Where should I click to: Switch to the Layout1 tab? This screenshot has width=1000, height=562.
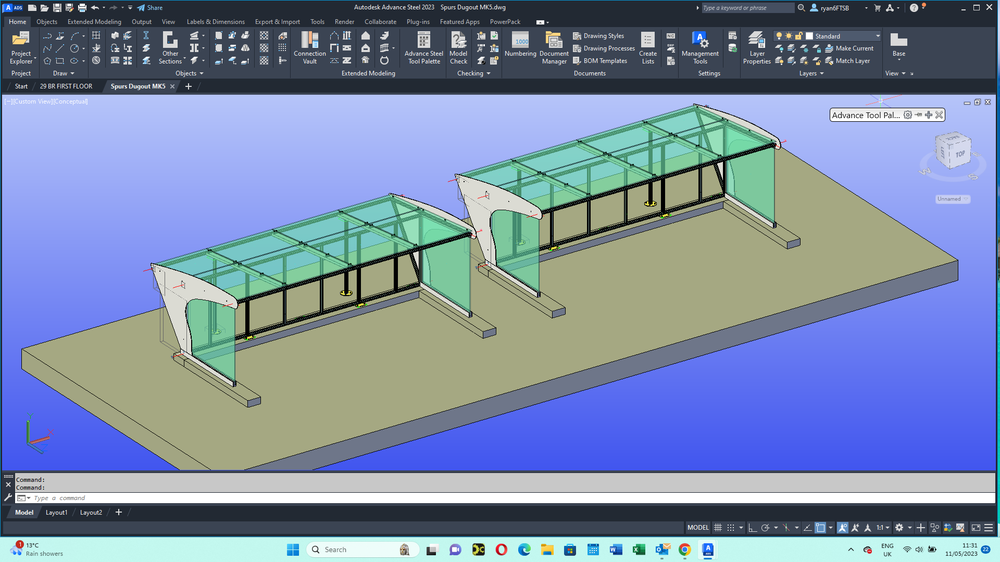tap(56, 512)
